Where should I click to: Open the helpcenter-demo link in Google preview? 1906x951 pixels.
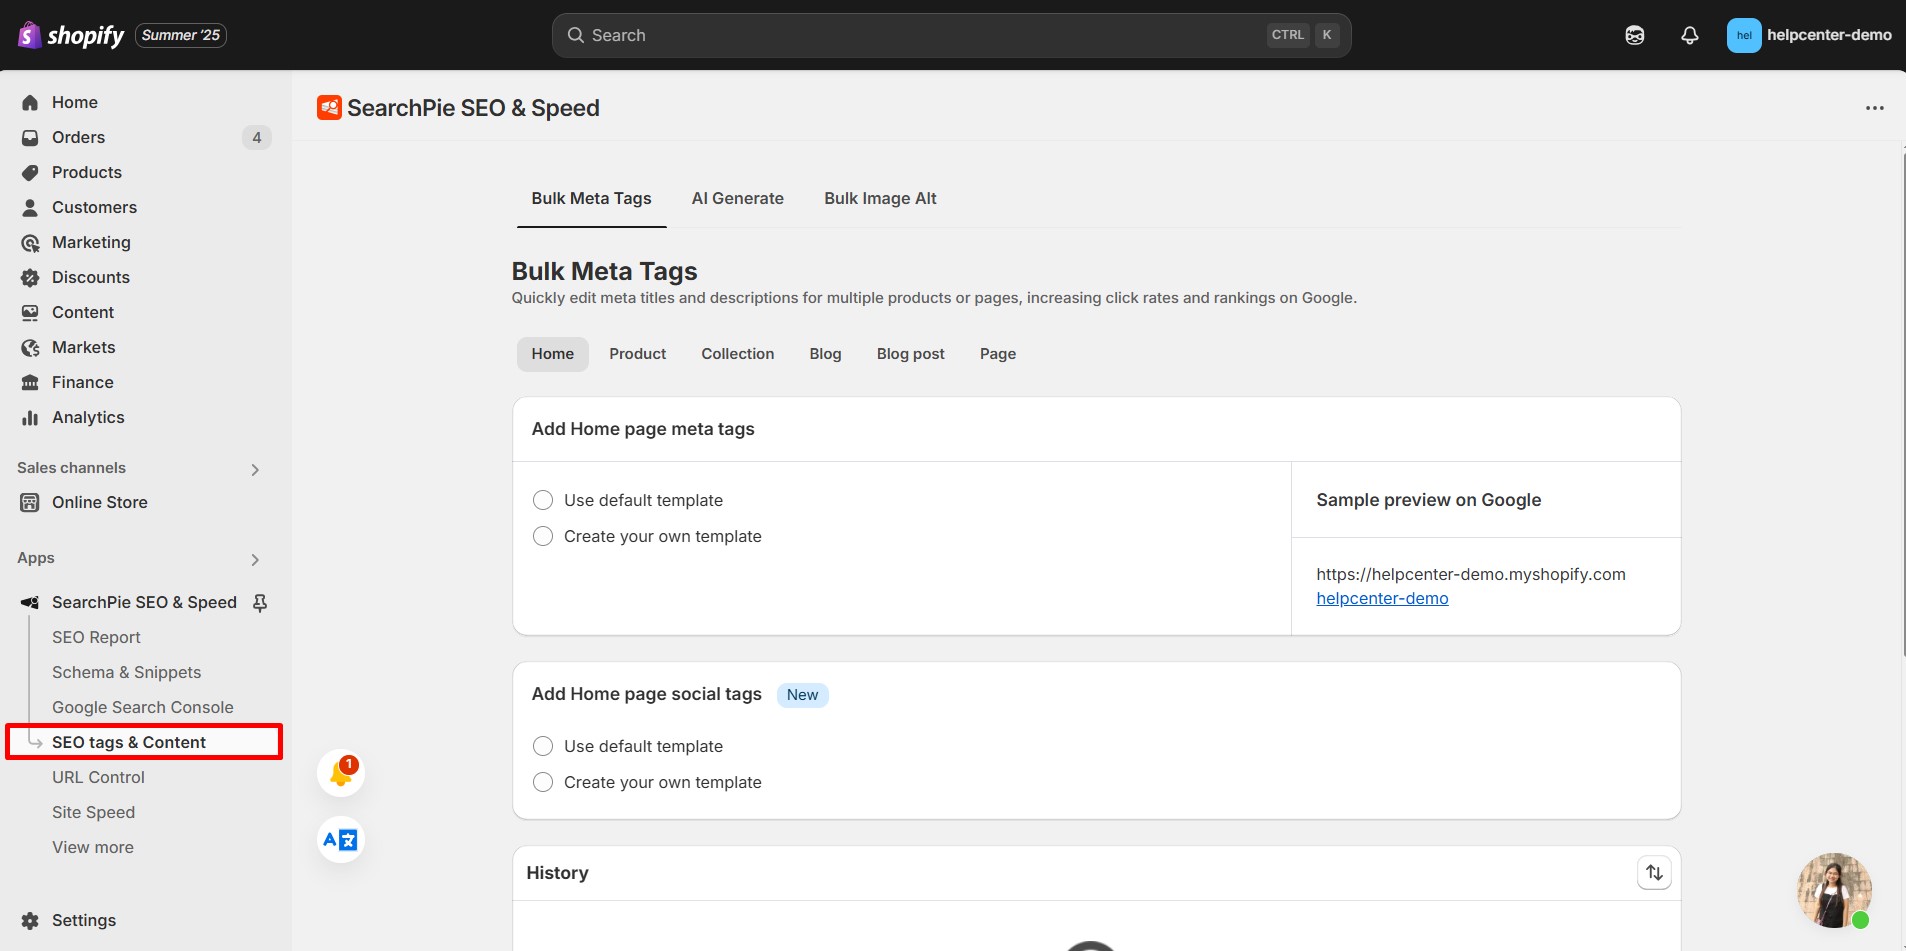1383,597
